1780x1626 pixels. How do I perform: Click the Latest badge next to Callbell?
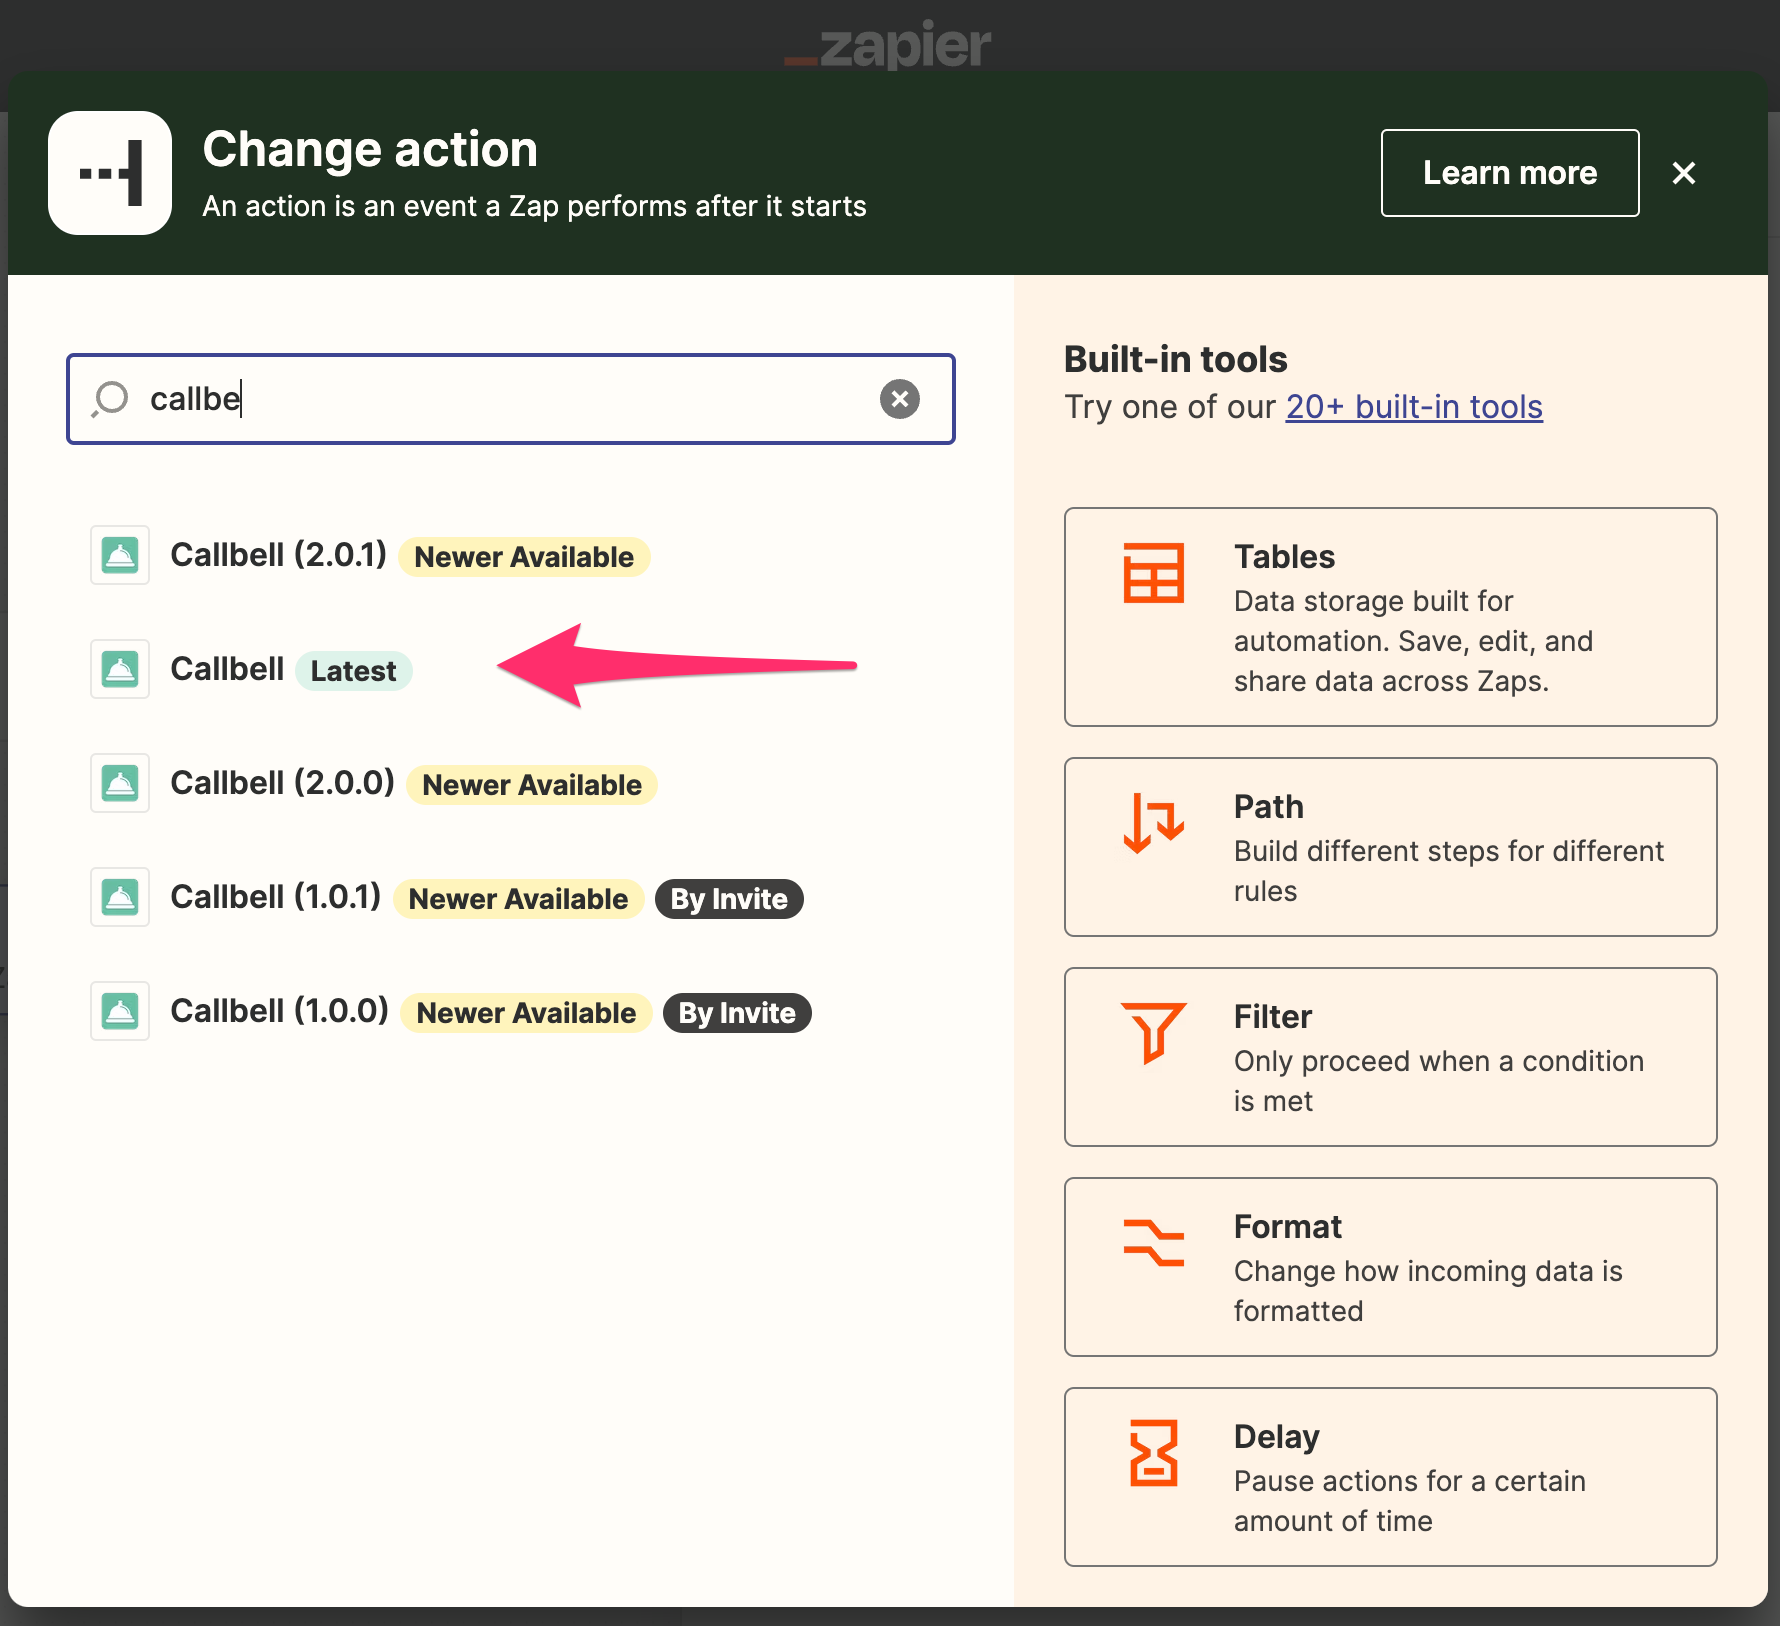pyautogui.click(x=353, y=670)
